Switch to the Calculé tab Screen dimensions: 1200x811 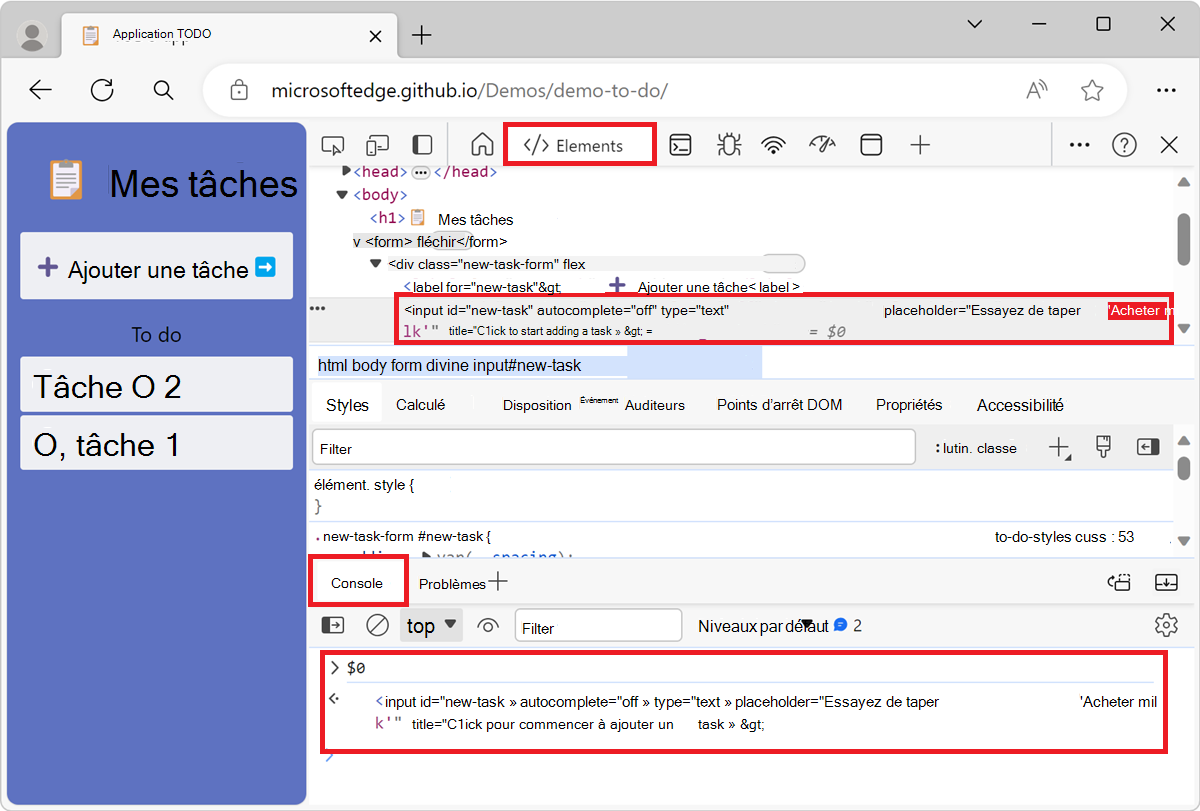pyautogui.click(x=420, y=405)
